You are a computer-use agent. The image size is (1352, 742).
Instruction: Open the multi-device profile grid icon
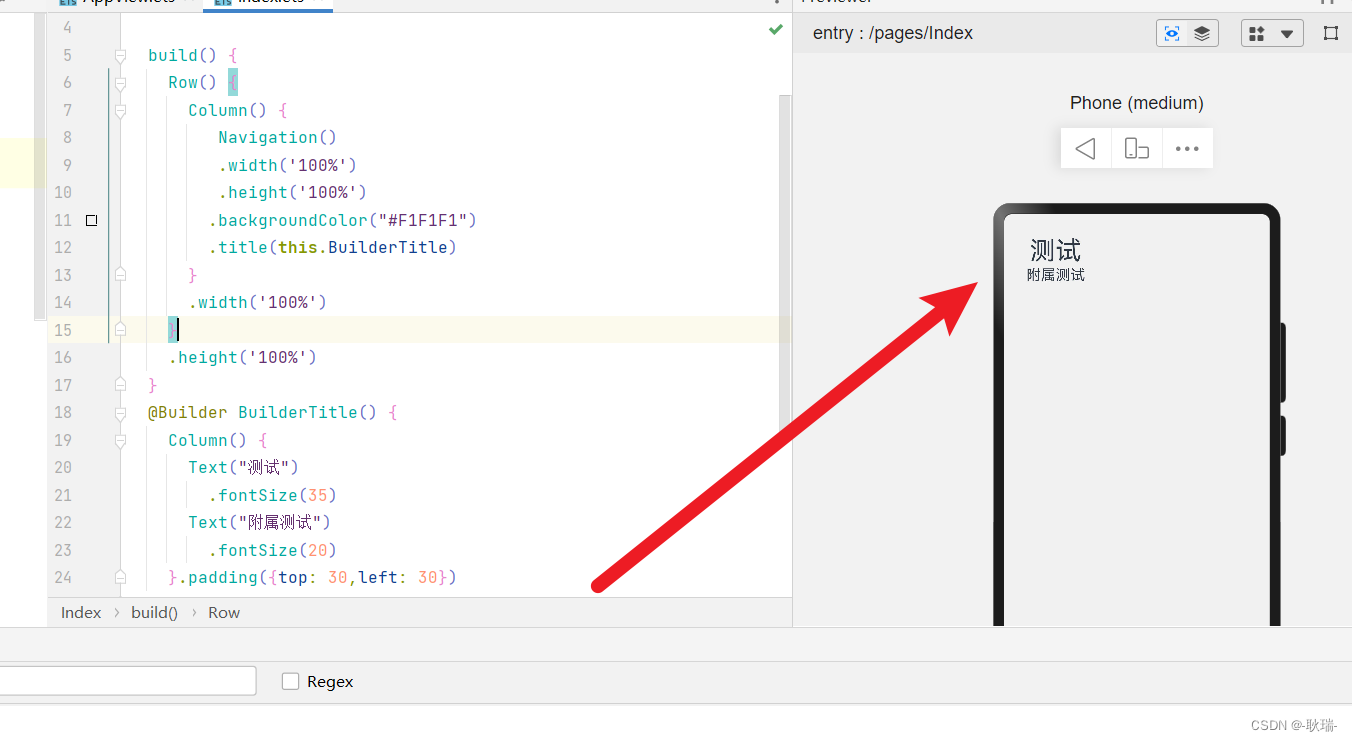coord(1257,33)
